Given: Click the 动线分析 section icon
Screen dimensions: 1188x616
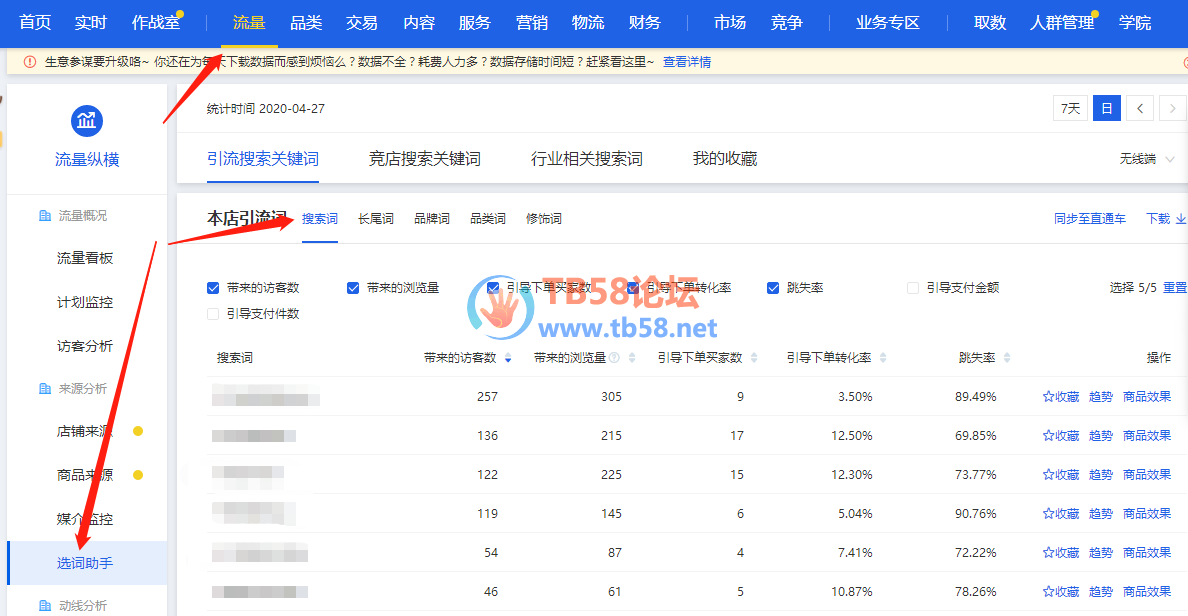Looking at the screenshot, I should 45,605.
